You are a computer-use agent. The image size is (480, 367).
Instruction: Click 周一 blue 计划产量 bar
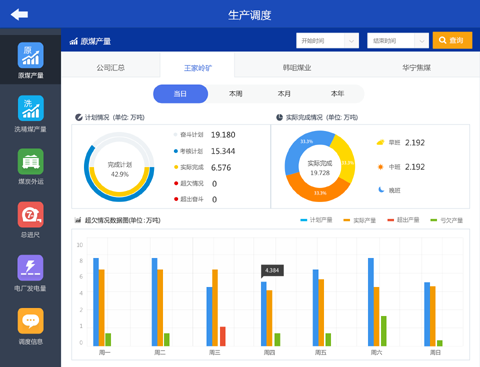[96, 302]
